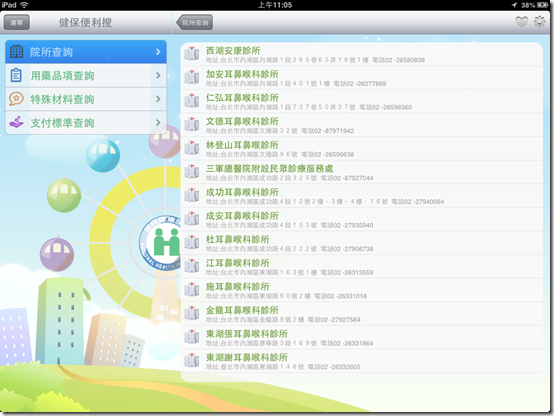This screenshot has width=554, height=416.
Task: Click hospital icon next to 成功耳鼻喉科診所
Action: 192,195
